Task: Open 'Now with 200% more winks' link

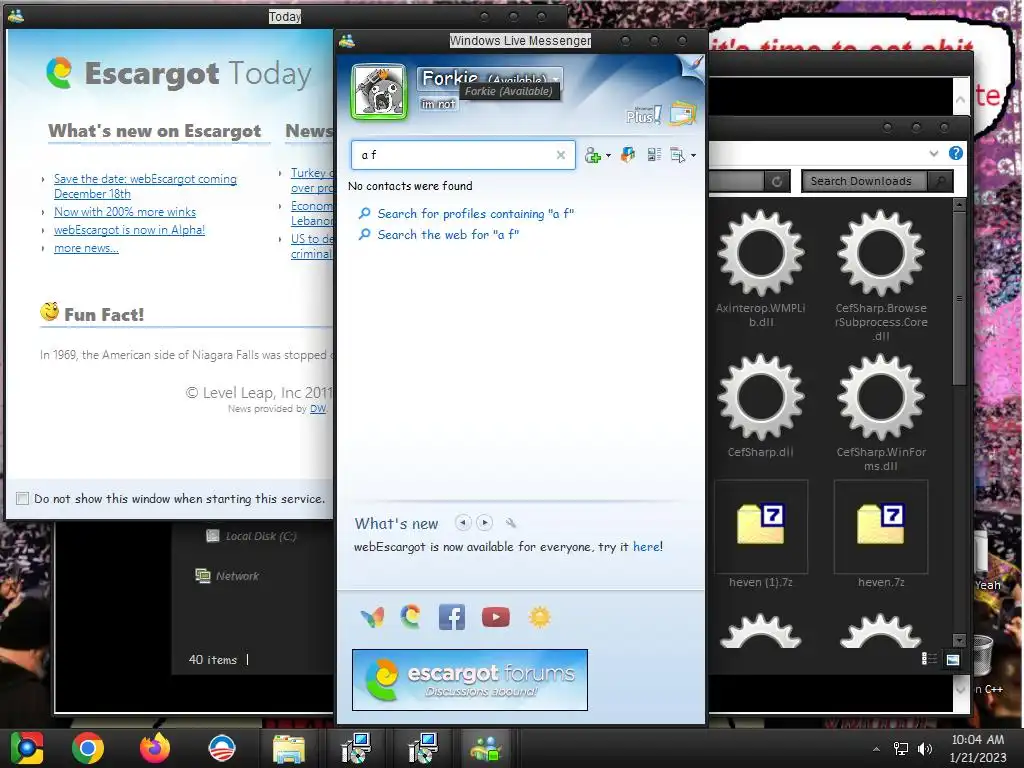Action: pyautogui.click(x=125, y=212)
